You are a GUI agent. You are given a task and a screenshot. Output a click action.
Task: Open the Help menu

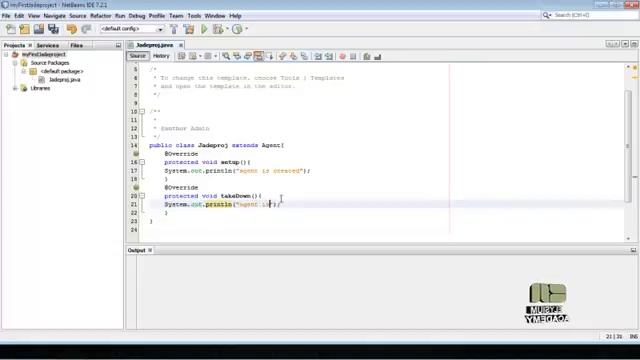[235, 16]
